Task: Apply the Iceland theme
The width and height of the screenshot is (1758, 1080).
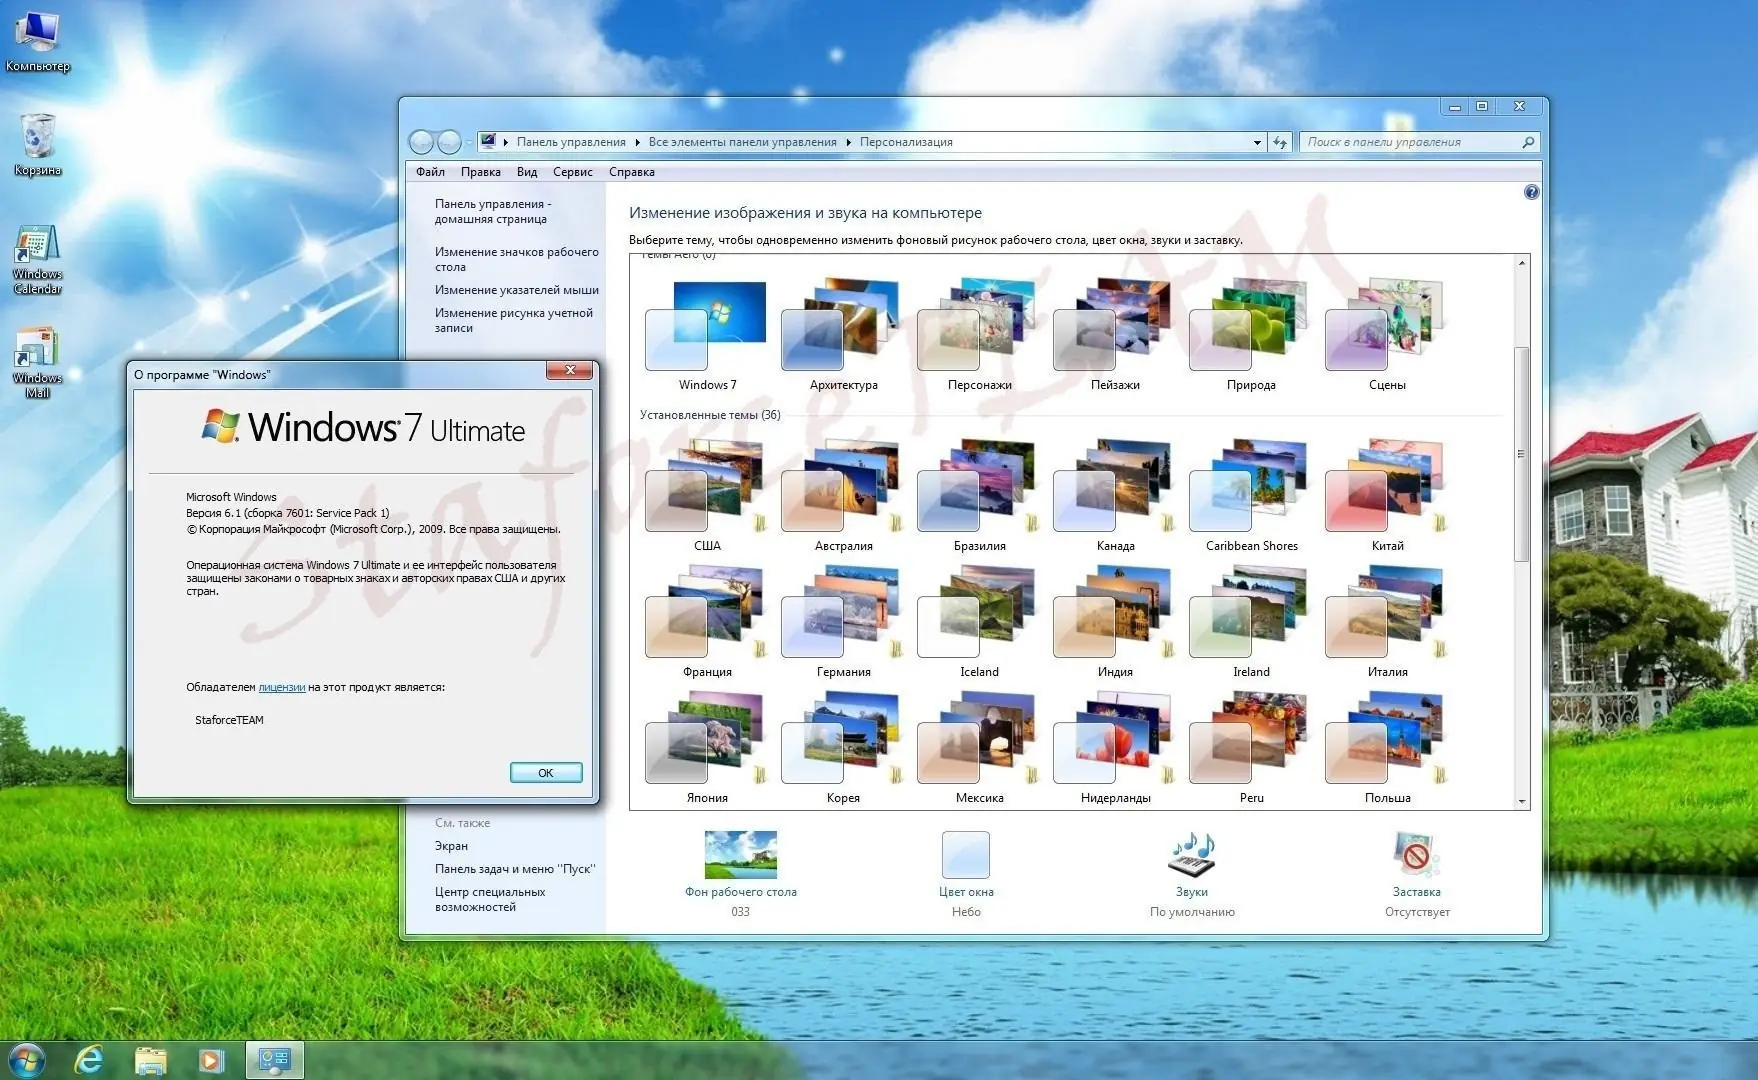Action: (x=979, y=622)
